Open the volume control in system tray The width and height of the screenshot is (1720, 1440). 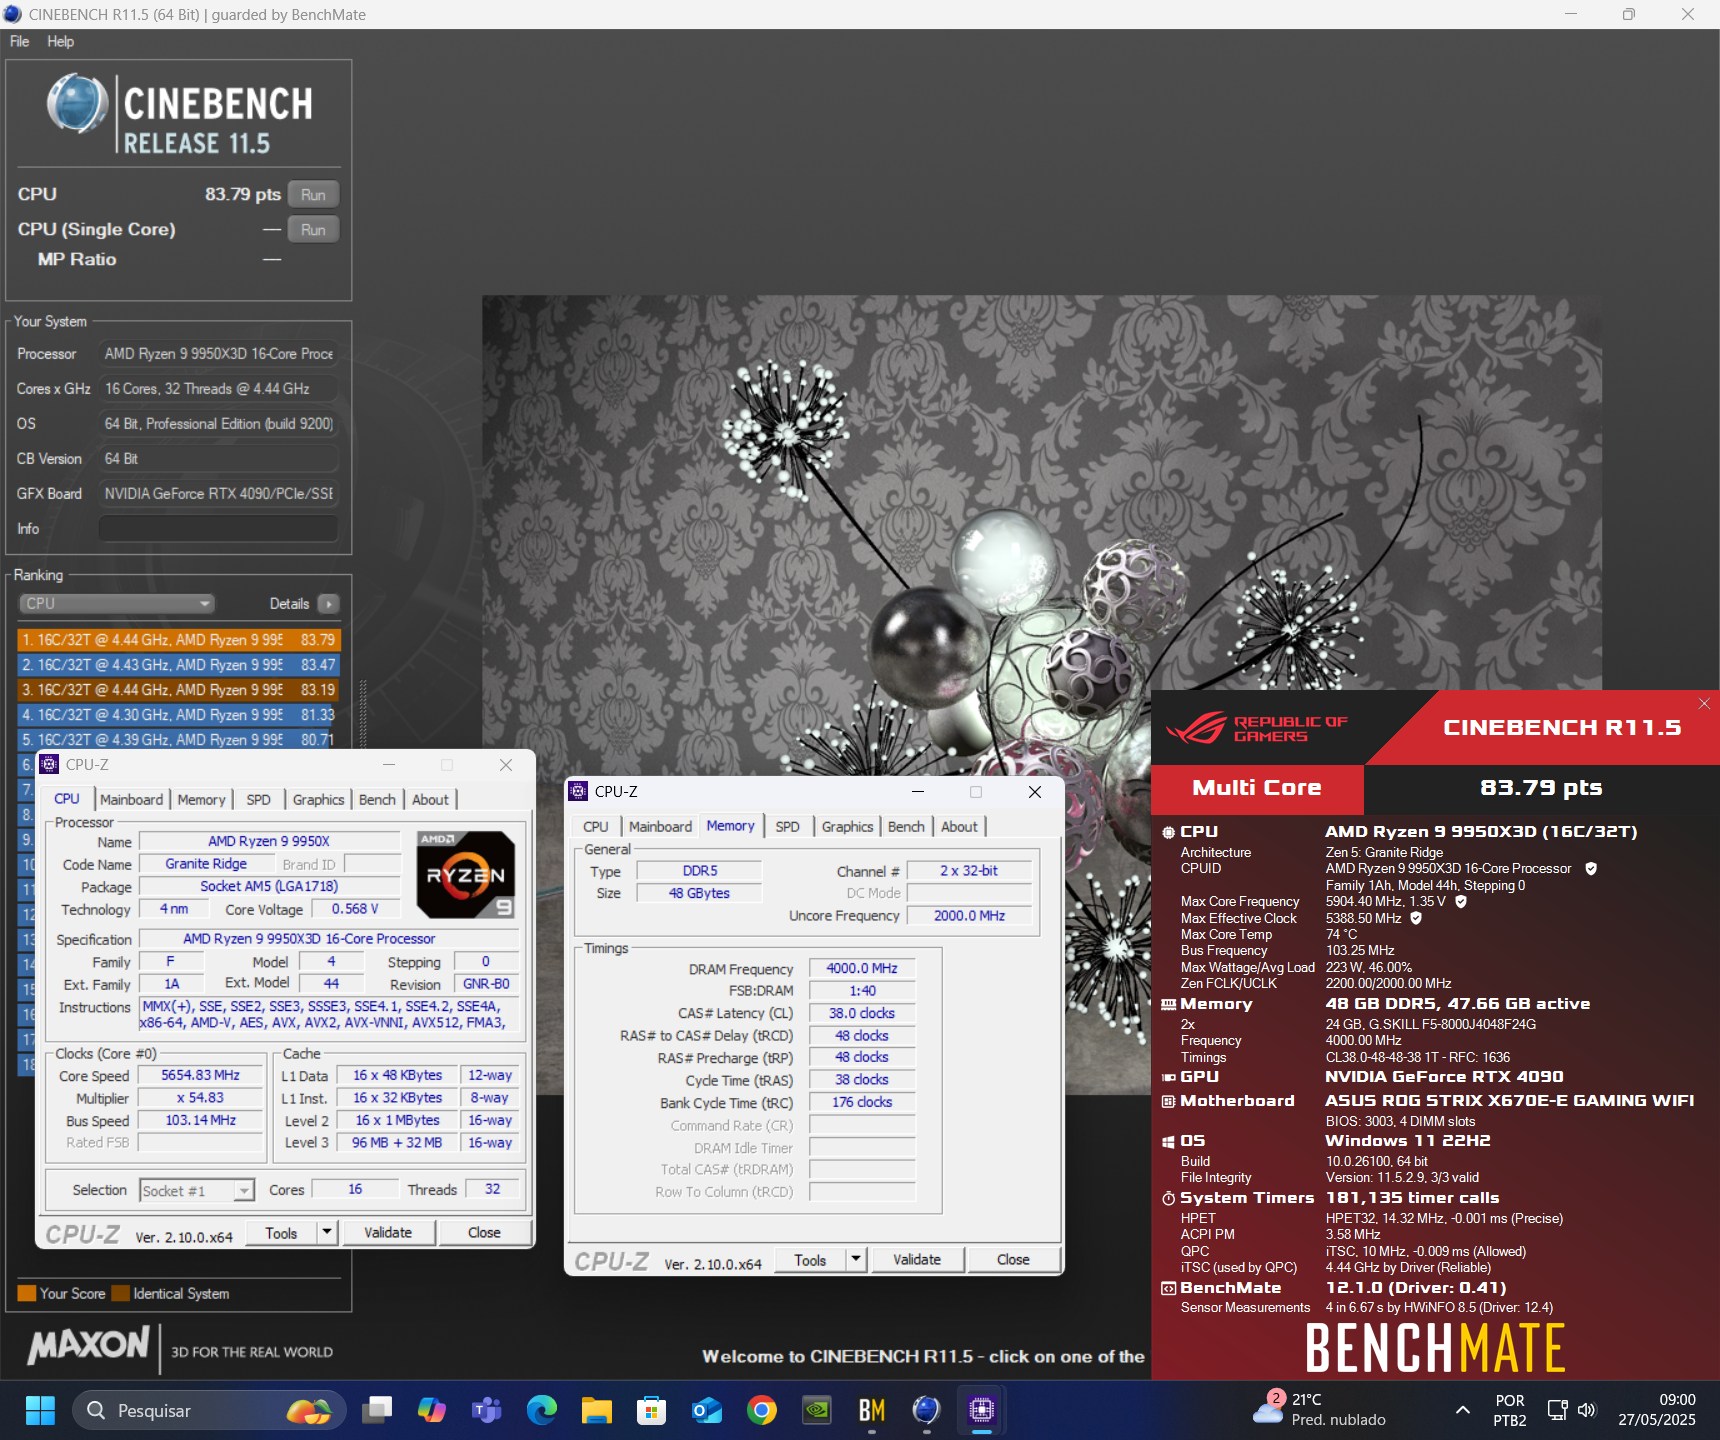click(x=1587, y=1410)
